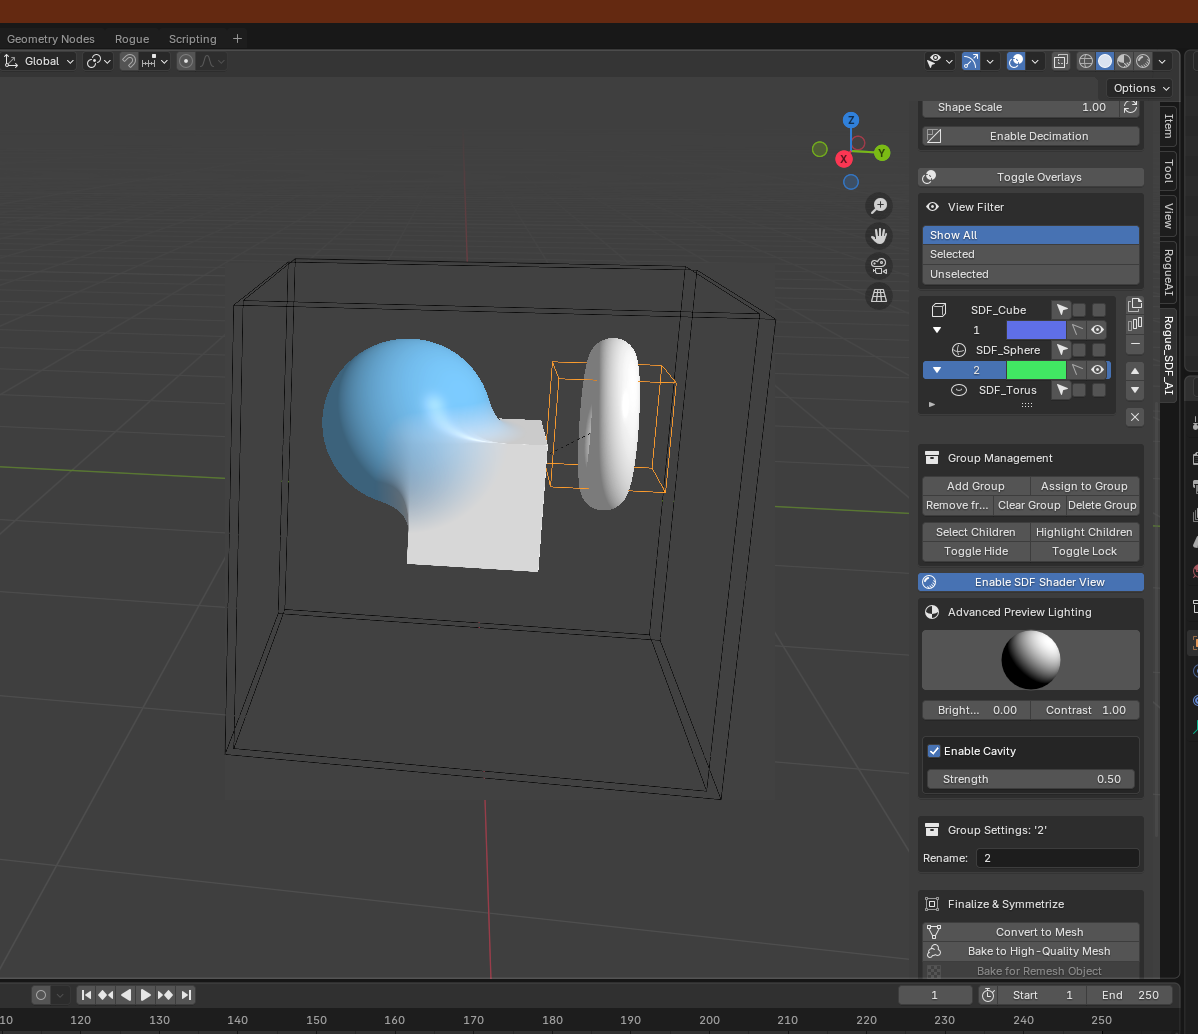Toggle visibility eye of group 2
Screen dimensions: 1198x1034
[x=1097, y=370]
